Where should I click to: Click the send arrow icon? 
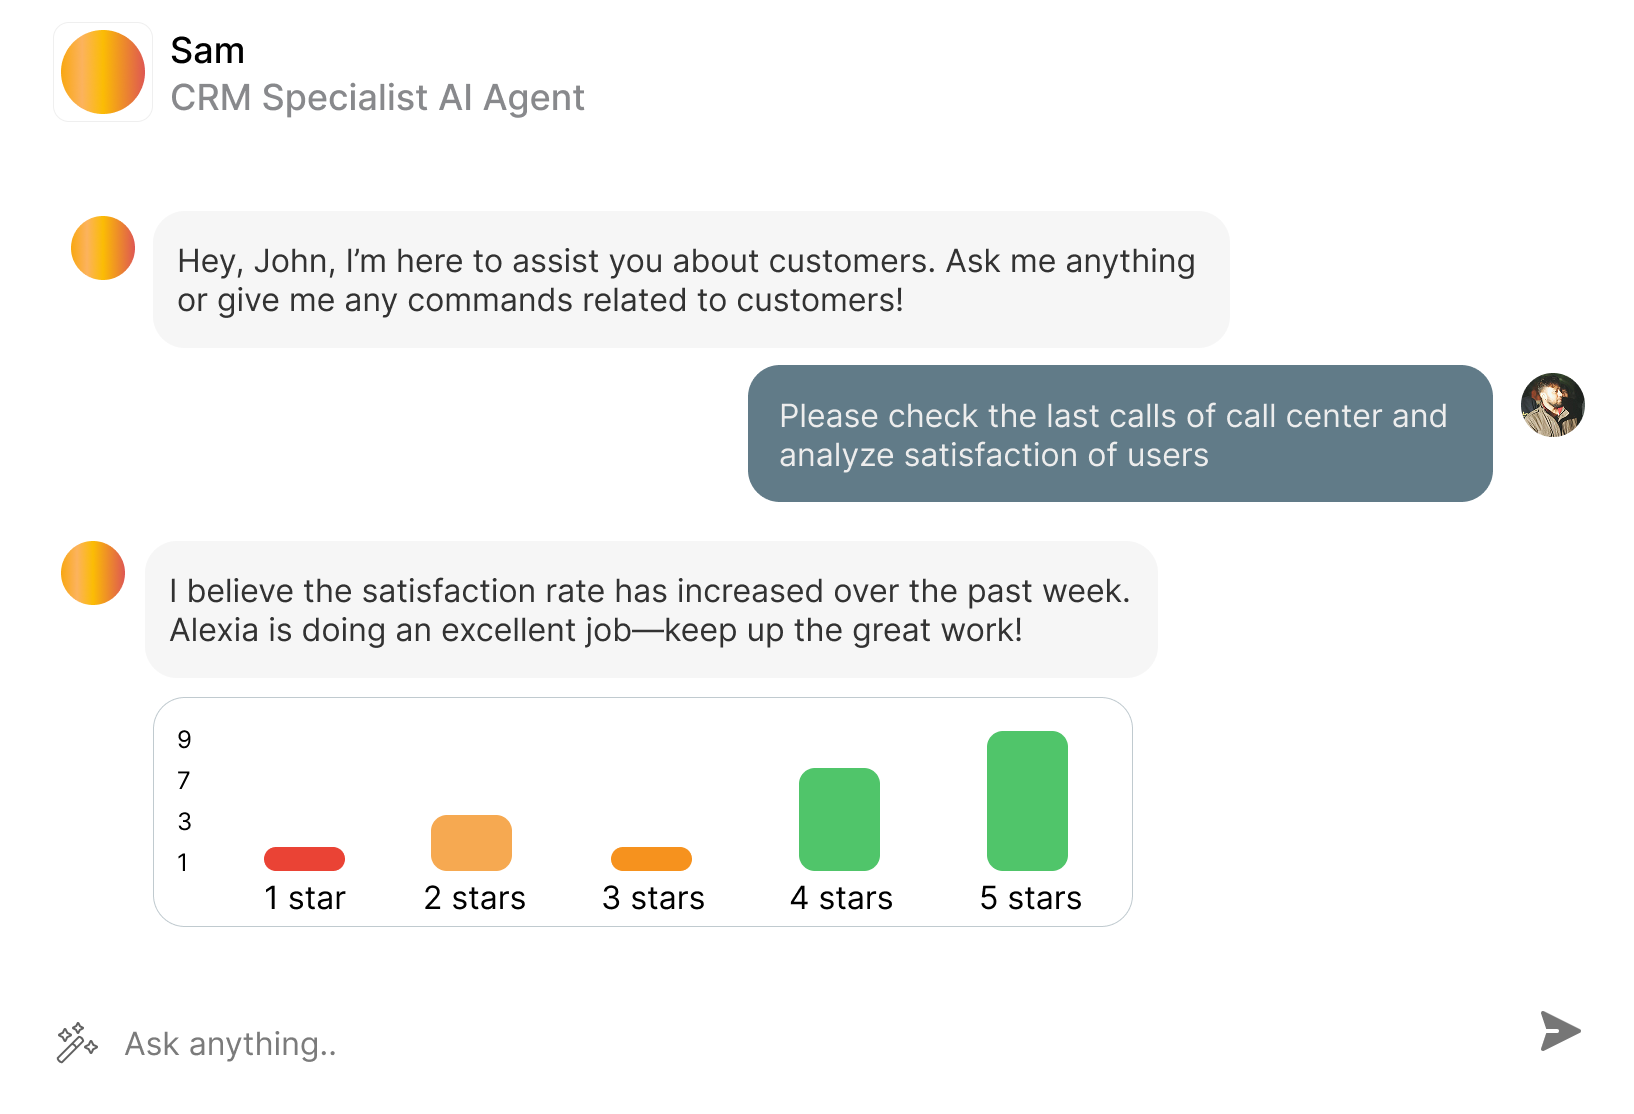(x=1559, y=1031)
